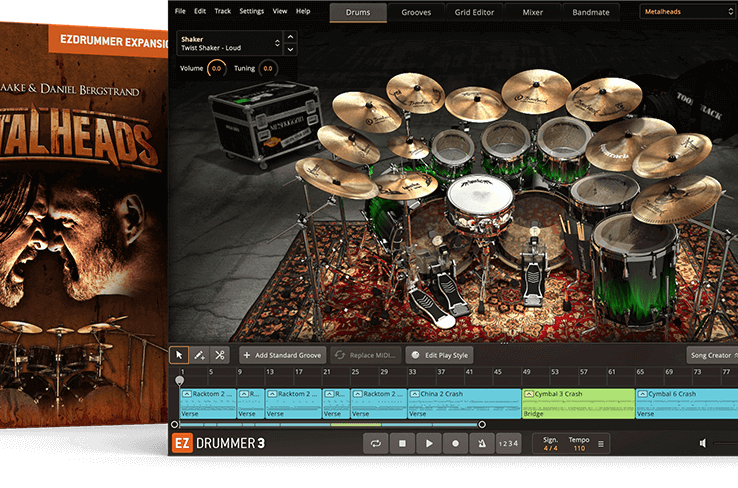Mute output via the speaker icon
This screenshot has height=488, width=738.
[x=703, y=443]
